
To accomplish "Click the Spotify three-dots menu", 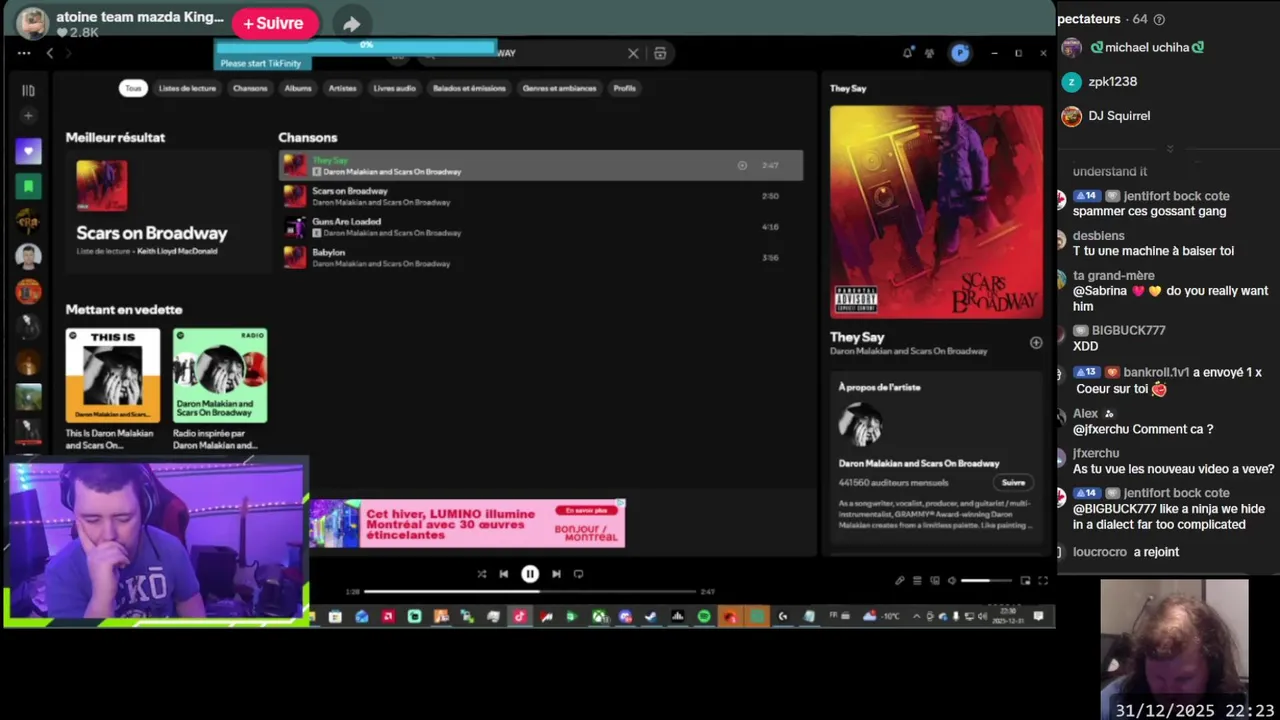I will (x=24, y=53).
